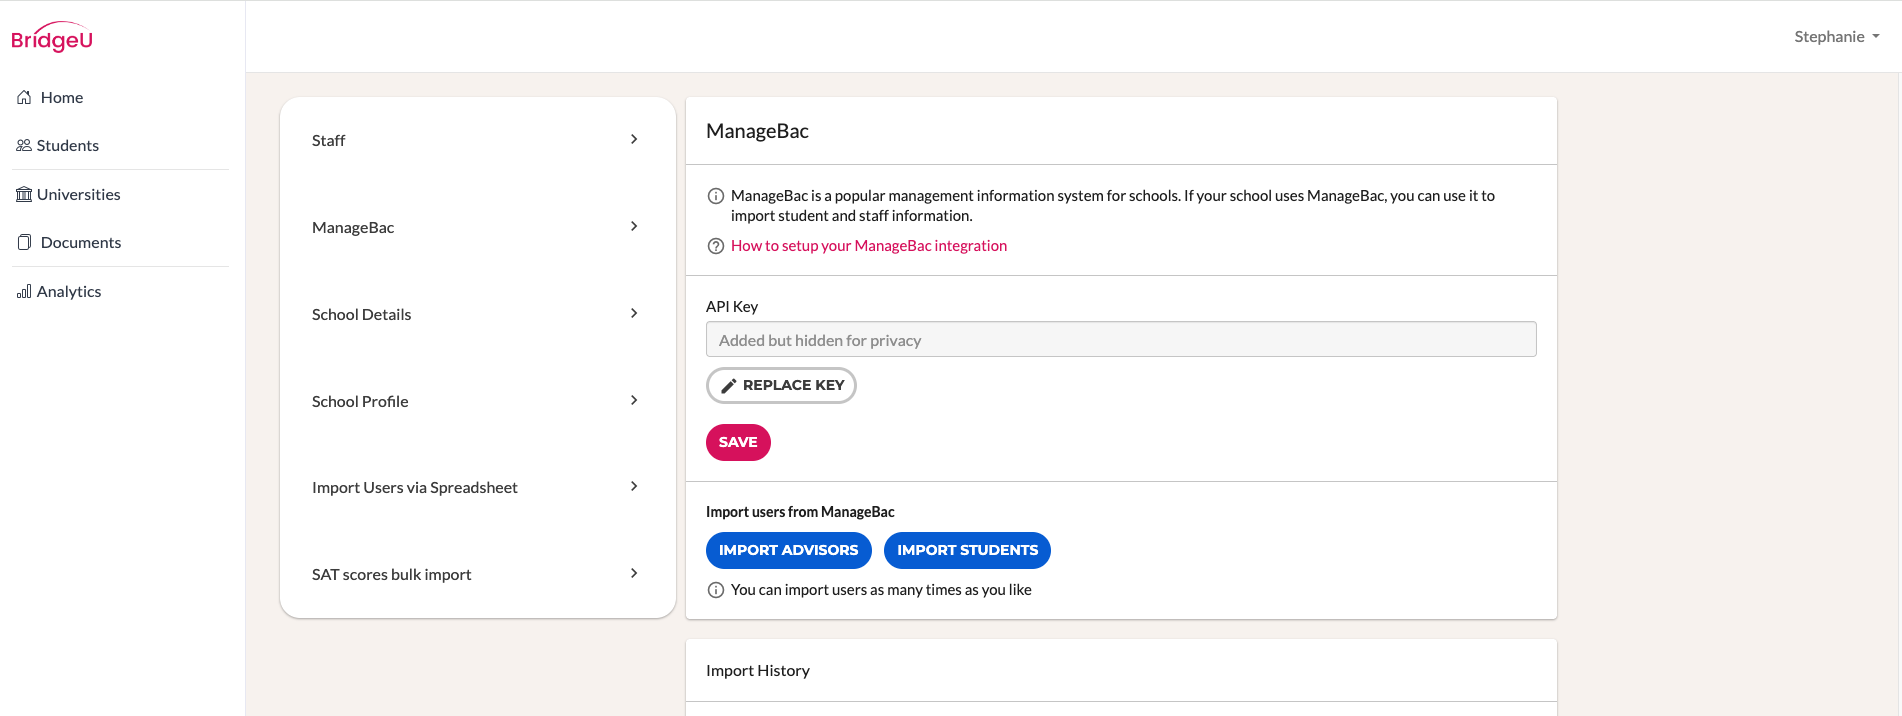The height and width of the screenshot is (716, 1902).
Task: Click 'Import users from ManageBac' text
Action: pyautogui.click(x=800, y=512)
